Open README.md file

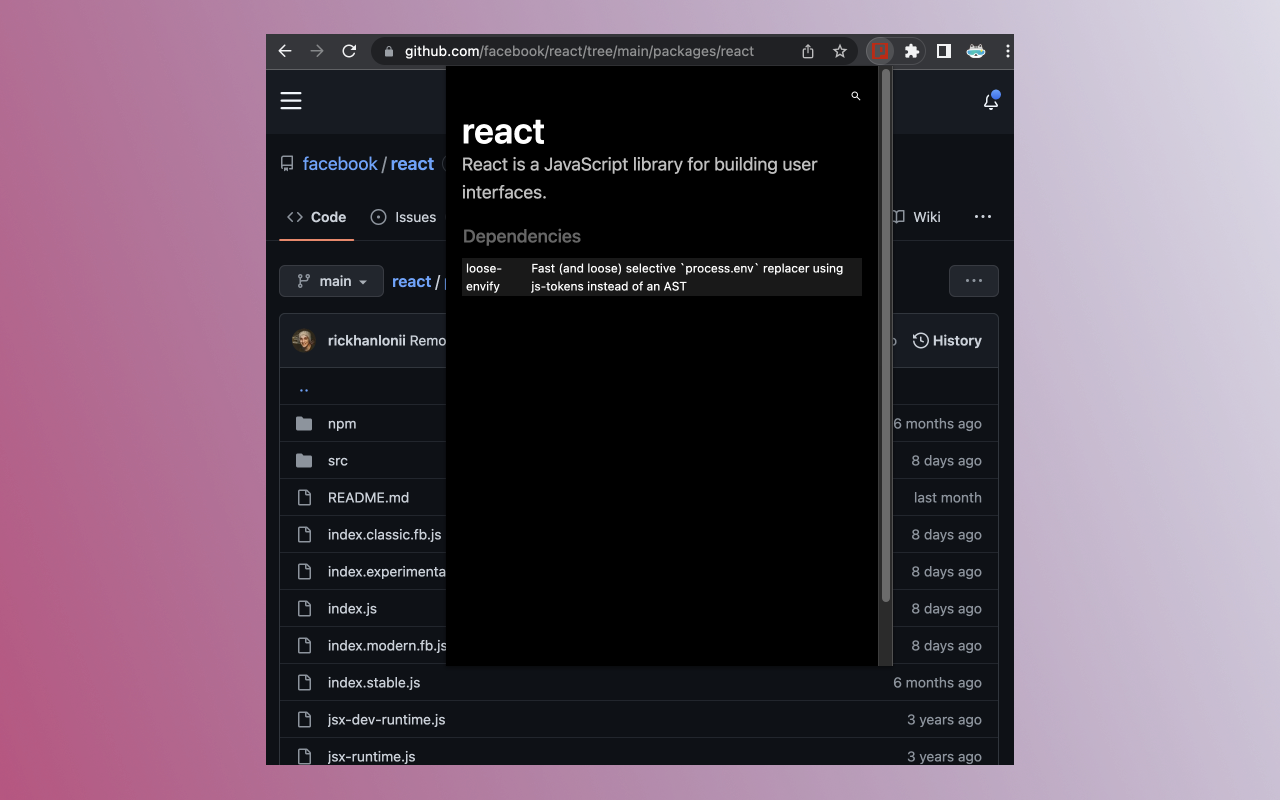coord(368,498)
